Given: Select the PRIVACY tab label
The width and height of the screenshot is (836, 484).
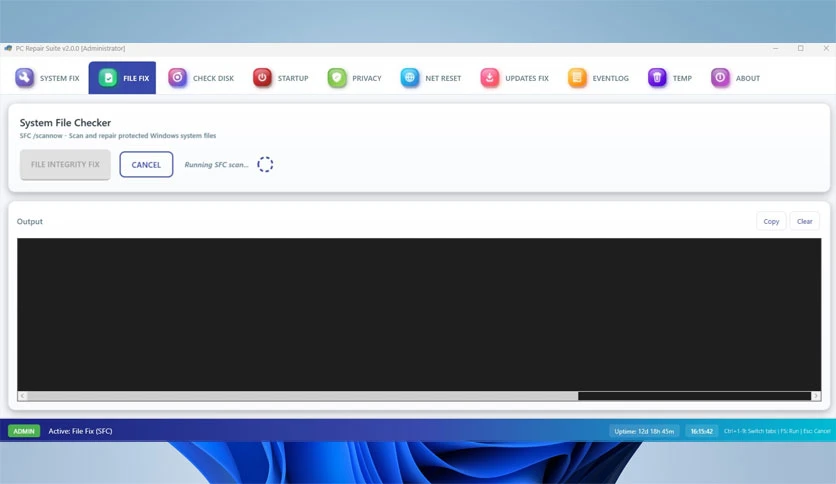Looking at the screenshot, I should coord(367,78).
